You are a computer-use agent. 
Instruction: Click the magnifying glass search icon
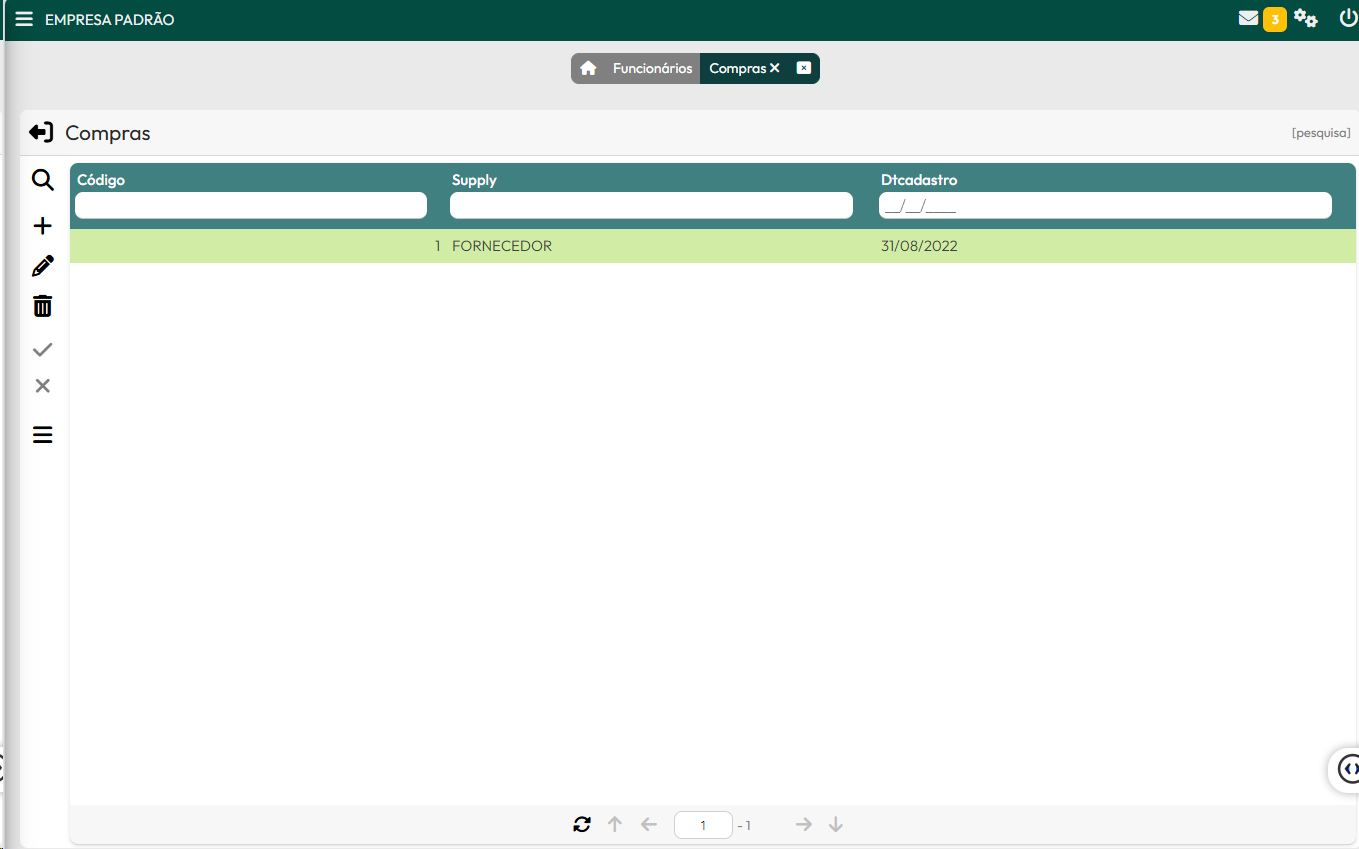pyautogui.click(x=42, y=181)
